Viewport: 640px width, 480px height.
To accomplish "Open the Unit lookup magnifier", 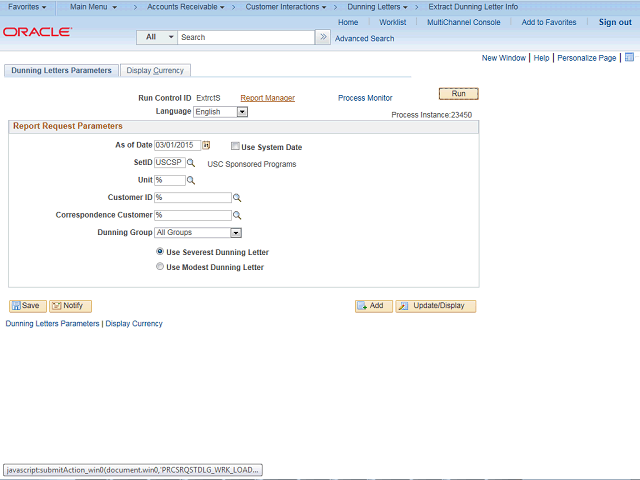I will (191, 180).
